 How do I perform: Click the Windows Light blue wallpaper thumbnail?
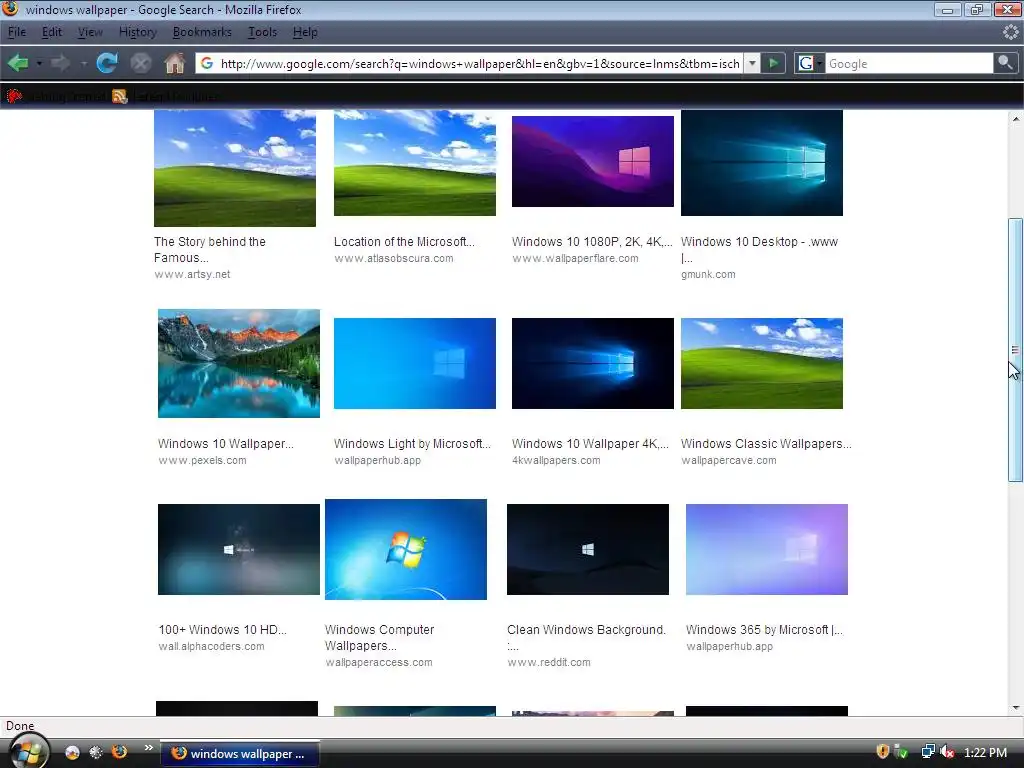pos(415,363)
